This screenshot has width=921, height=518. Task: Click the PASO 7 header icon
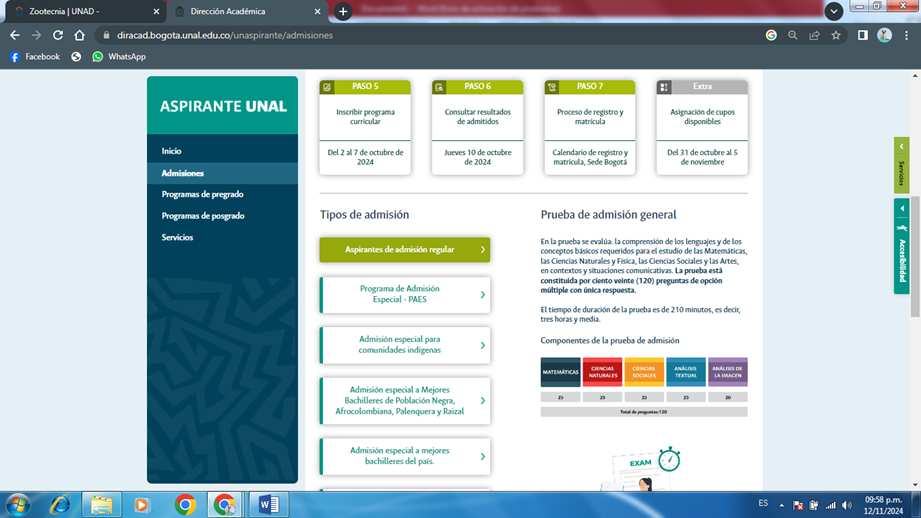tap(552, 87)
